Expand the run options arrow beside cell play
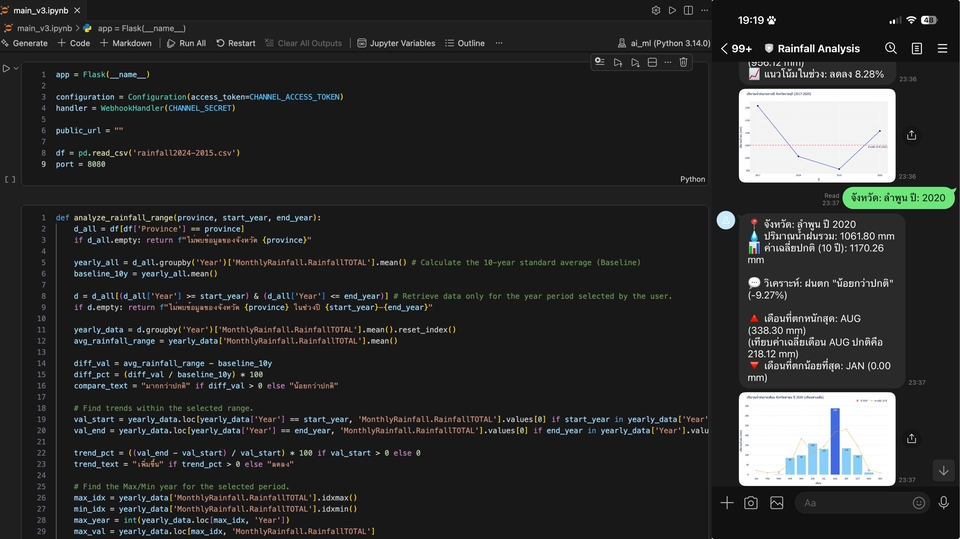The height and width of the screenshot is (539, 960). pos(17,69)
